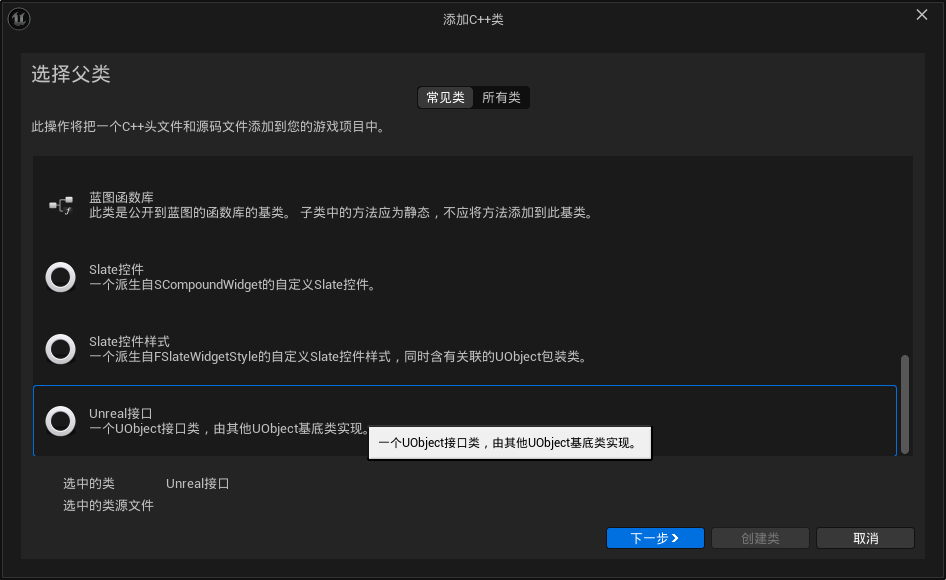
Task: Switch to the 所有类 tab
Action: coord(501,97)
